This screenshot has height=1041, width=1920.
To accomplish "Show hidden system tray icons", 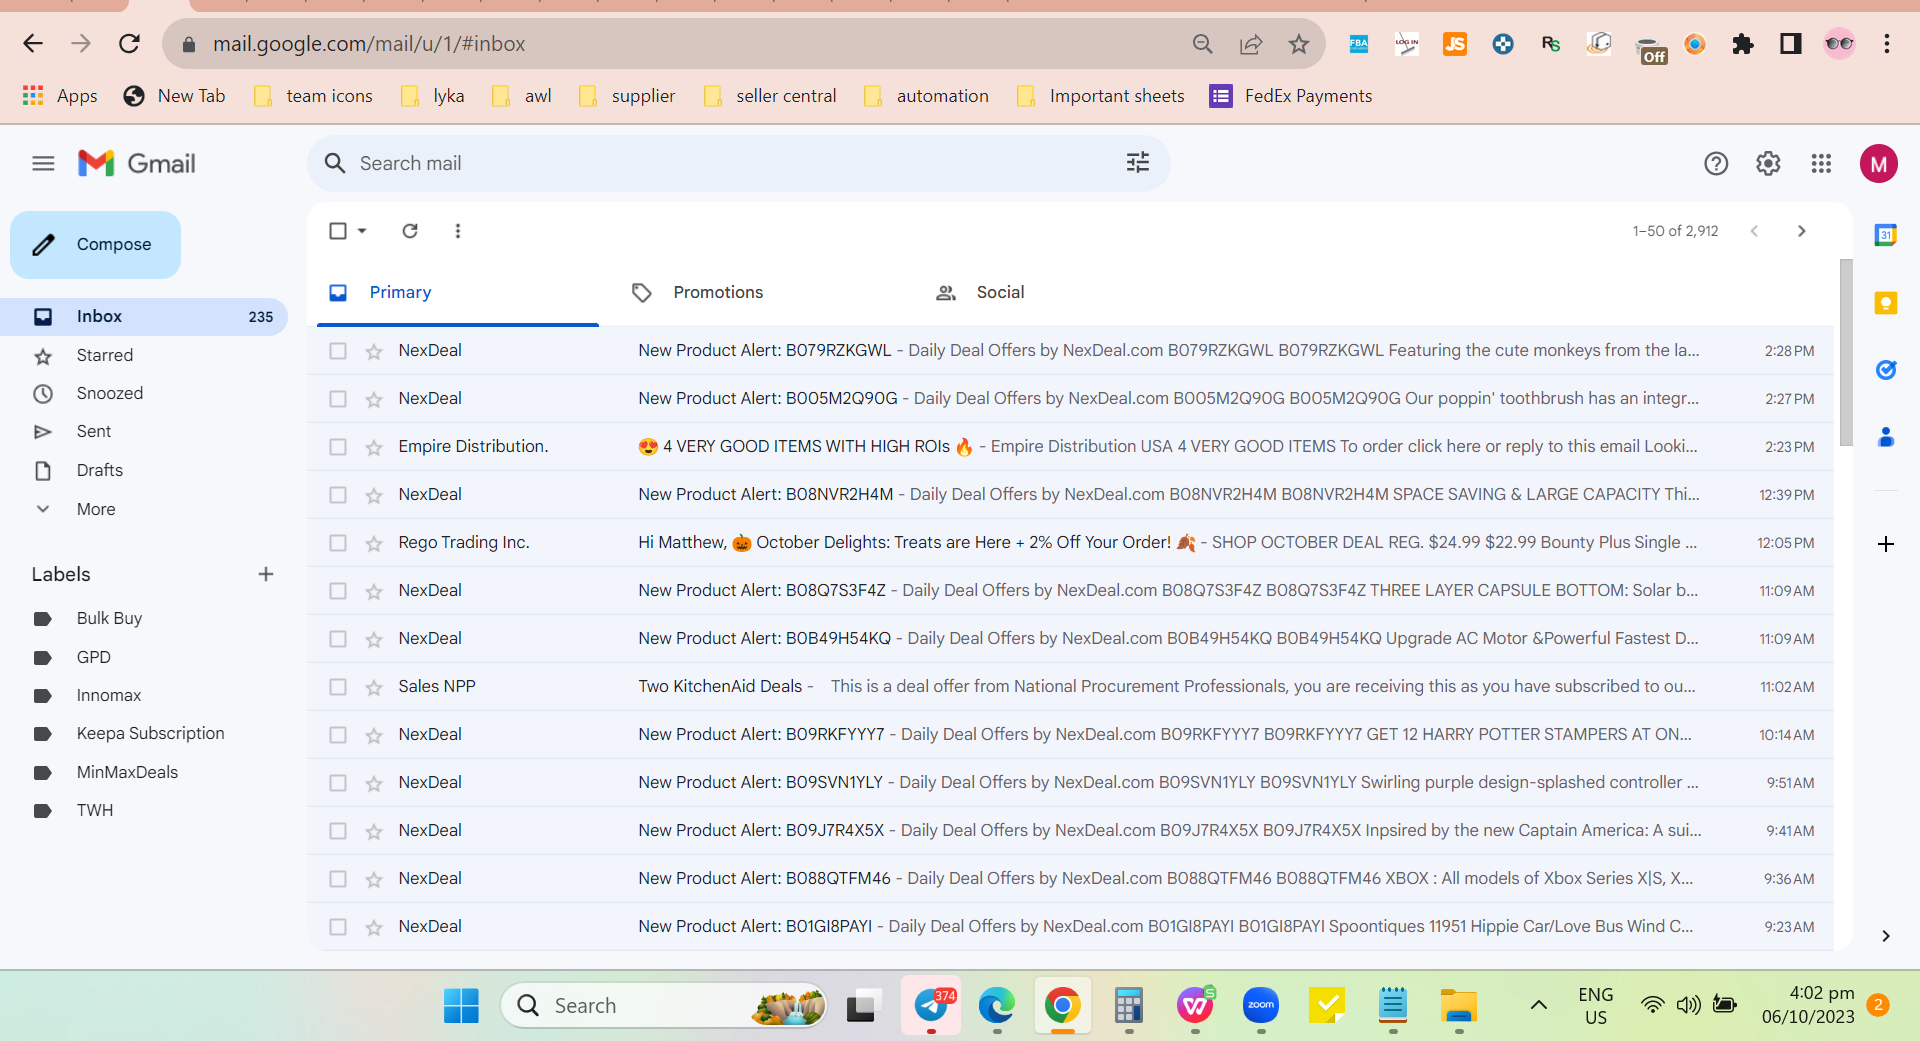I will point(1539,1005).
